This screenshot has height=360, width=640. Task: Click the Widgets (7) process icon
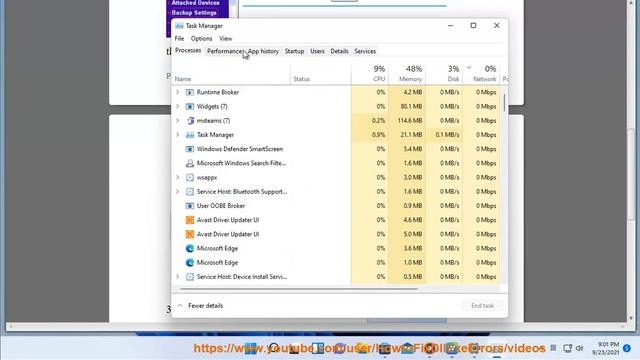tap(190, 107)
